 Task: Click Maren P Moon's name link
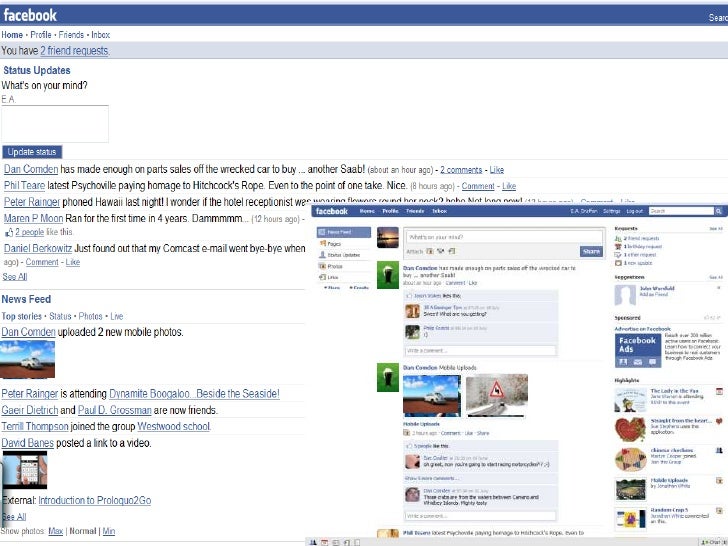coord(33,218)
